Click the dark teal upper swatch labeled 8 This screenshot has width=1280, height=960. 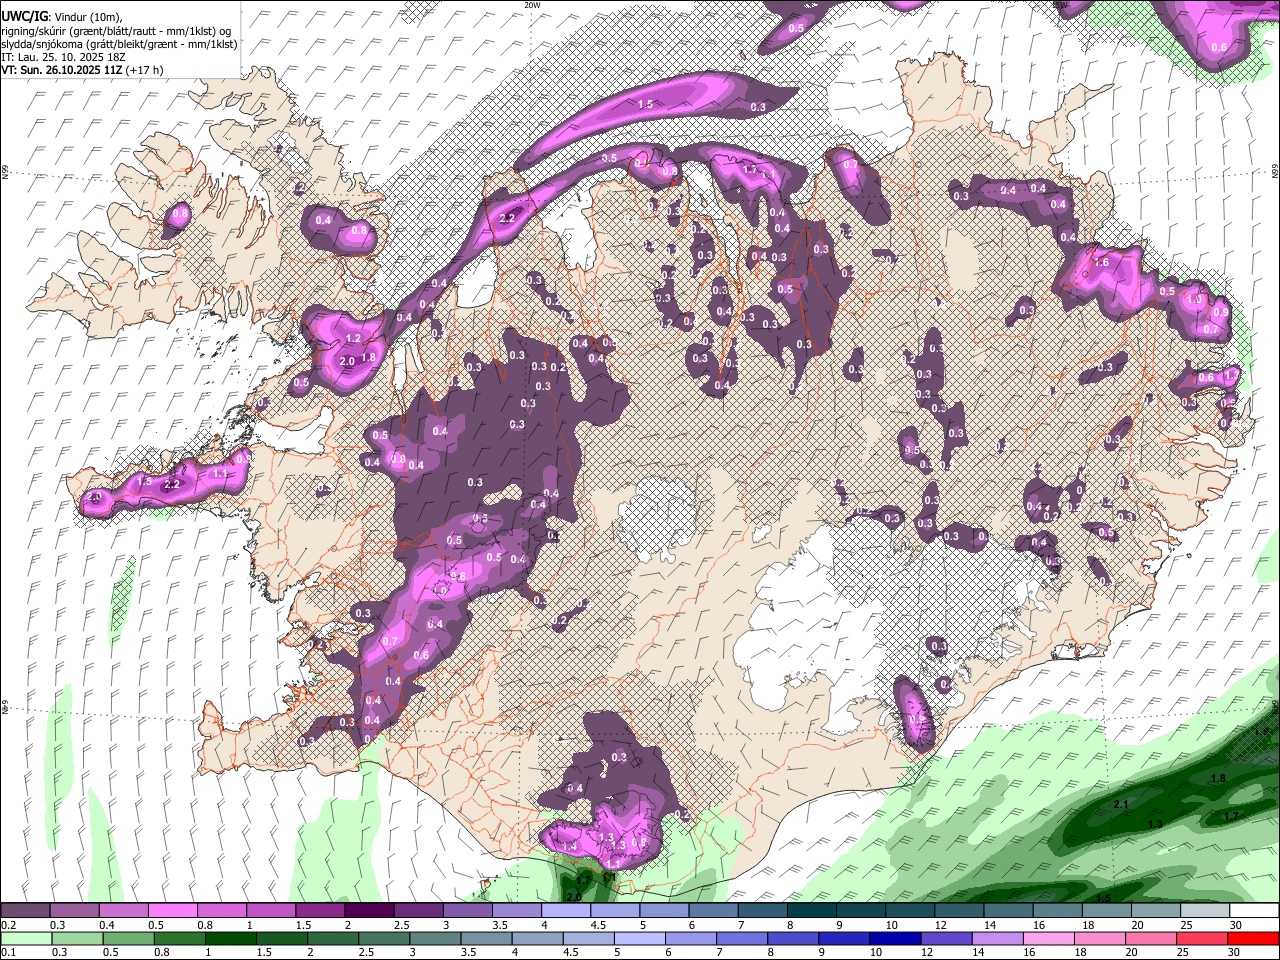coord(810,911)
